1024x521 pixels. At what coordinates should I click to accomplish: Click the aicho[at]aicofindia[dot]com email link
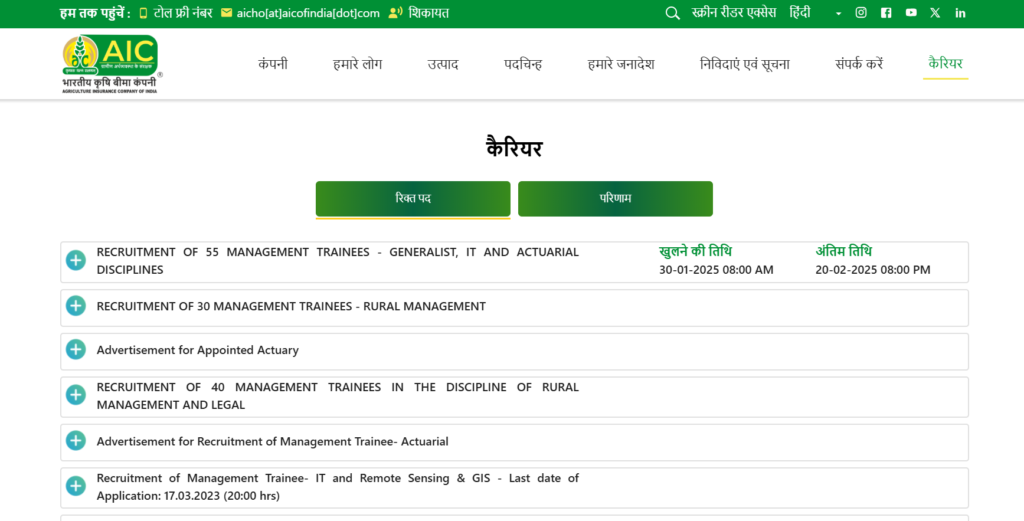pyautogui.click(x=308, y=13)
